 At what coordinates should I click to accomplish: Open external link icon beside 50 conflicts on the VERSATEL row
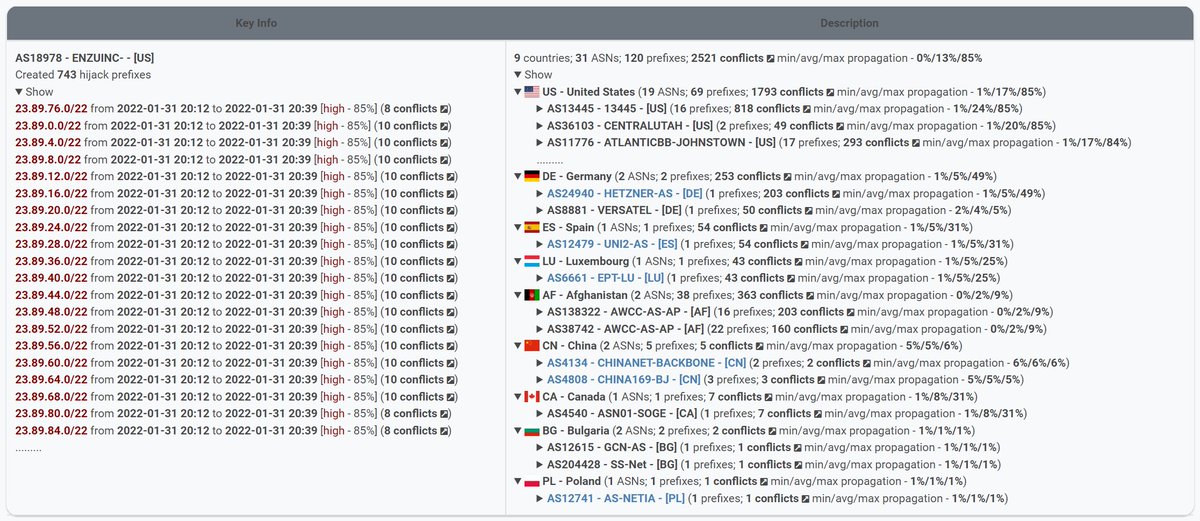click(x=810, y=211)
